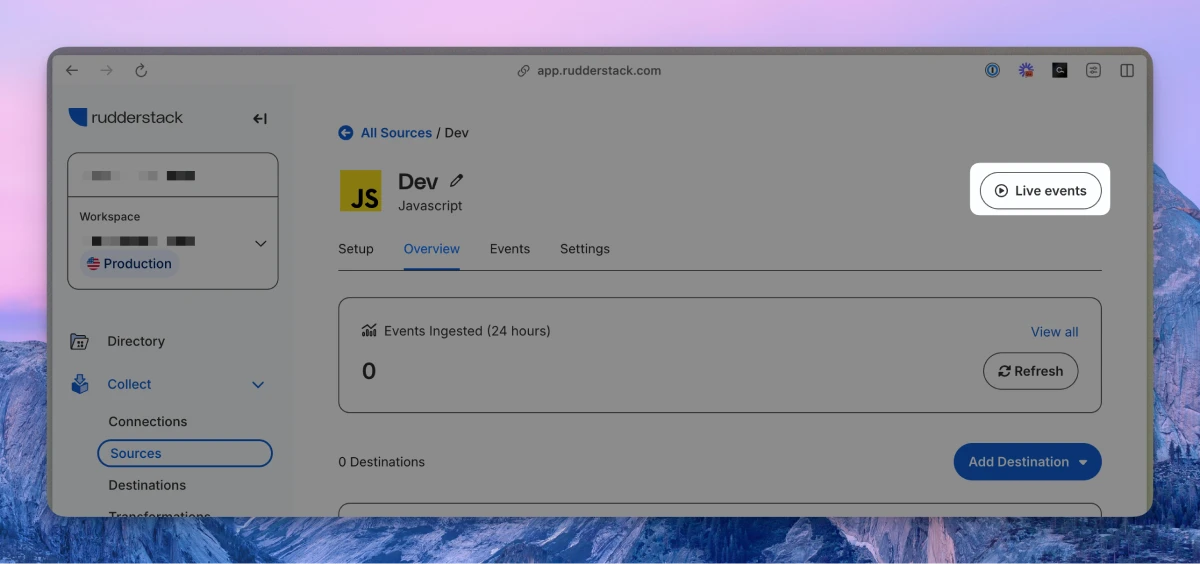Image resolution: width=1200 pixels, height=564 pixels.
Task: Click the rudderstack logo
Action: point(126,118)
